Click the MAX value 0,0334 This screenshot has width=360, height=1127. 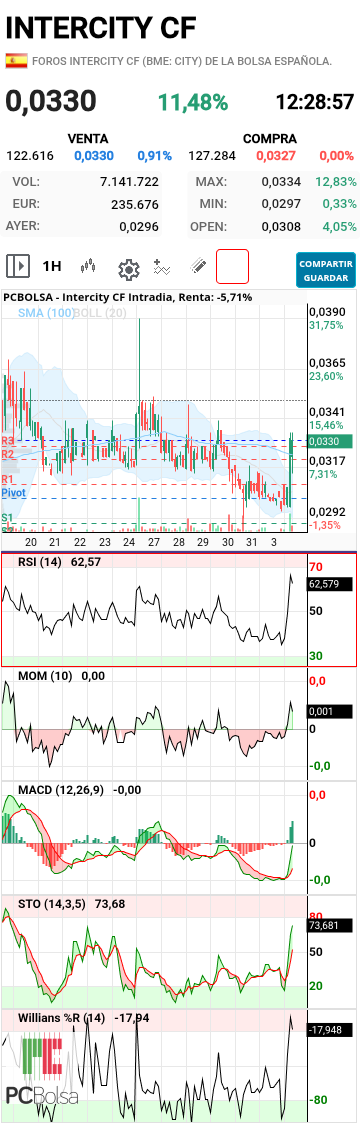281,182
